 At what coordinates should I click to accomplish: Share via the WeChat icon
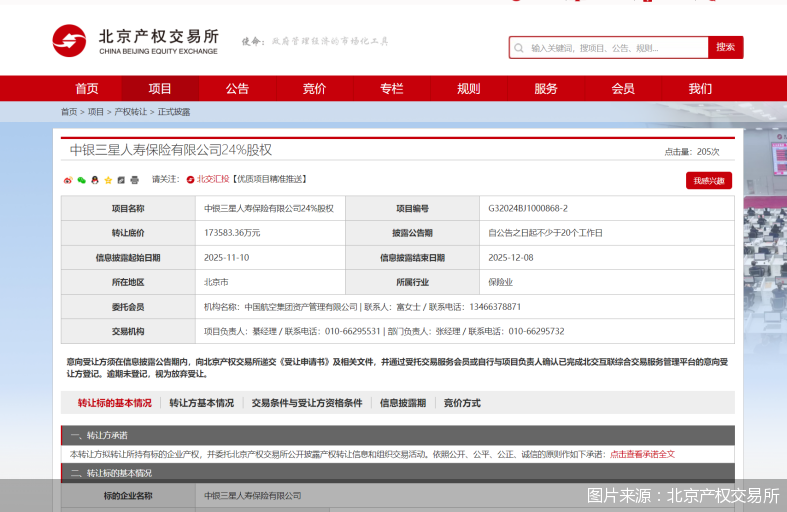[x=81, y=180]
